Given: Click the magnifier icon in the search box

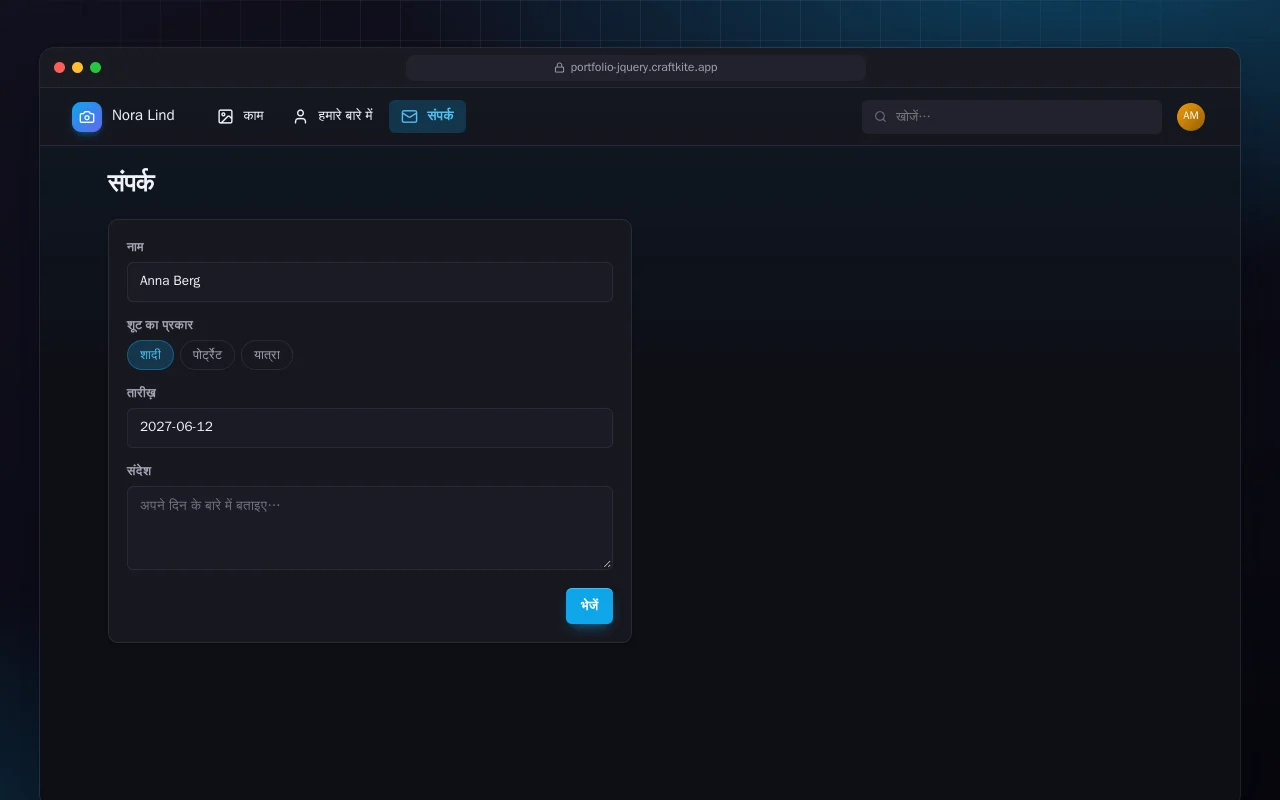Looking at the screenshot, I should pyautogui.click(x=881, y=117).
